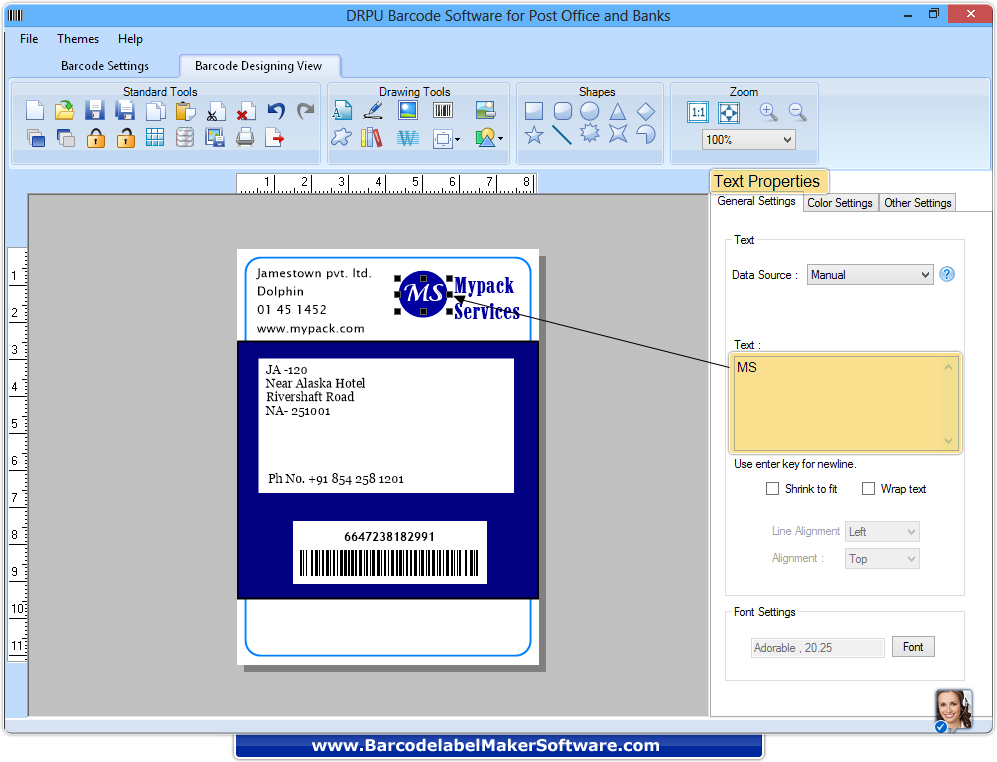Open a file with the folder icon

coord(64,111)
